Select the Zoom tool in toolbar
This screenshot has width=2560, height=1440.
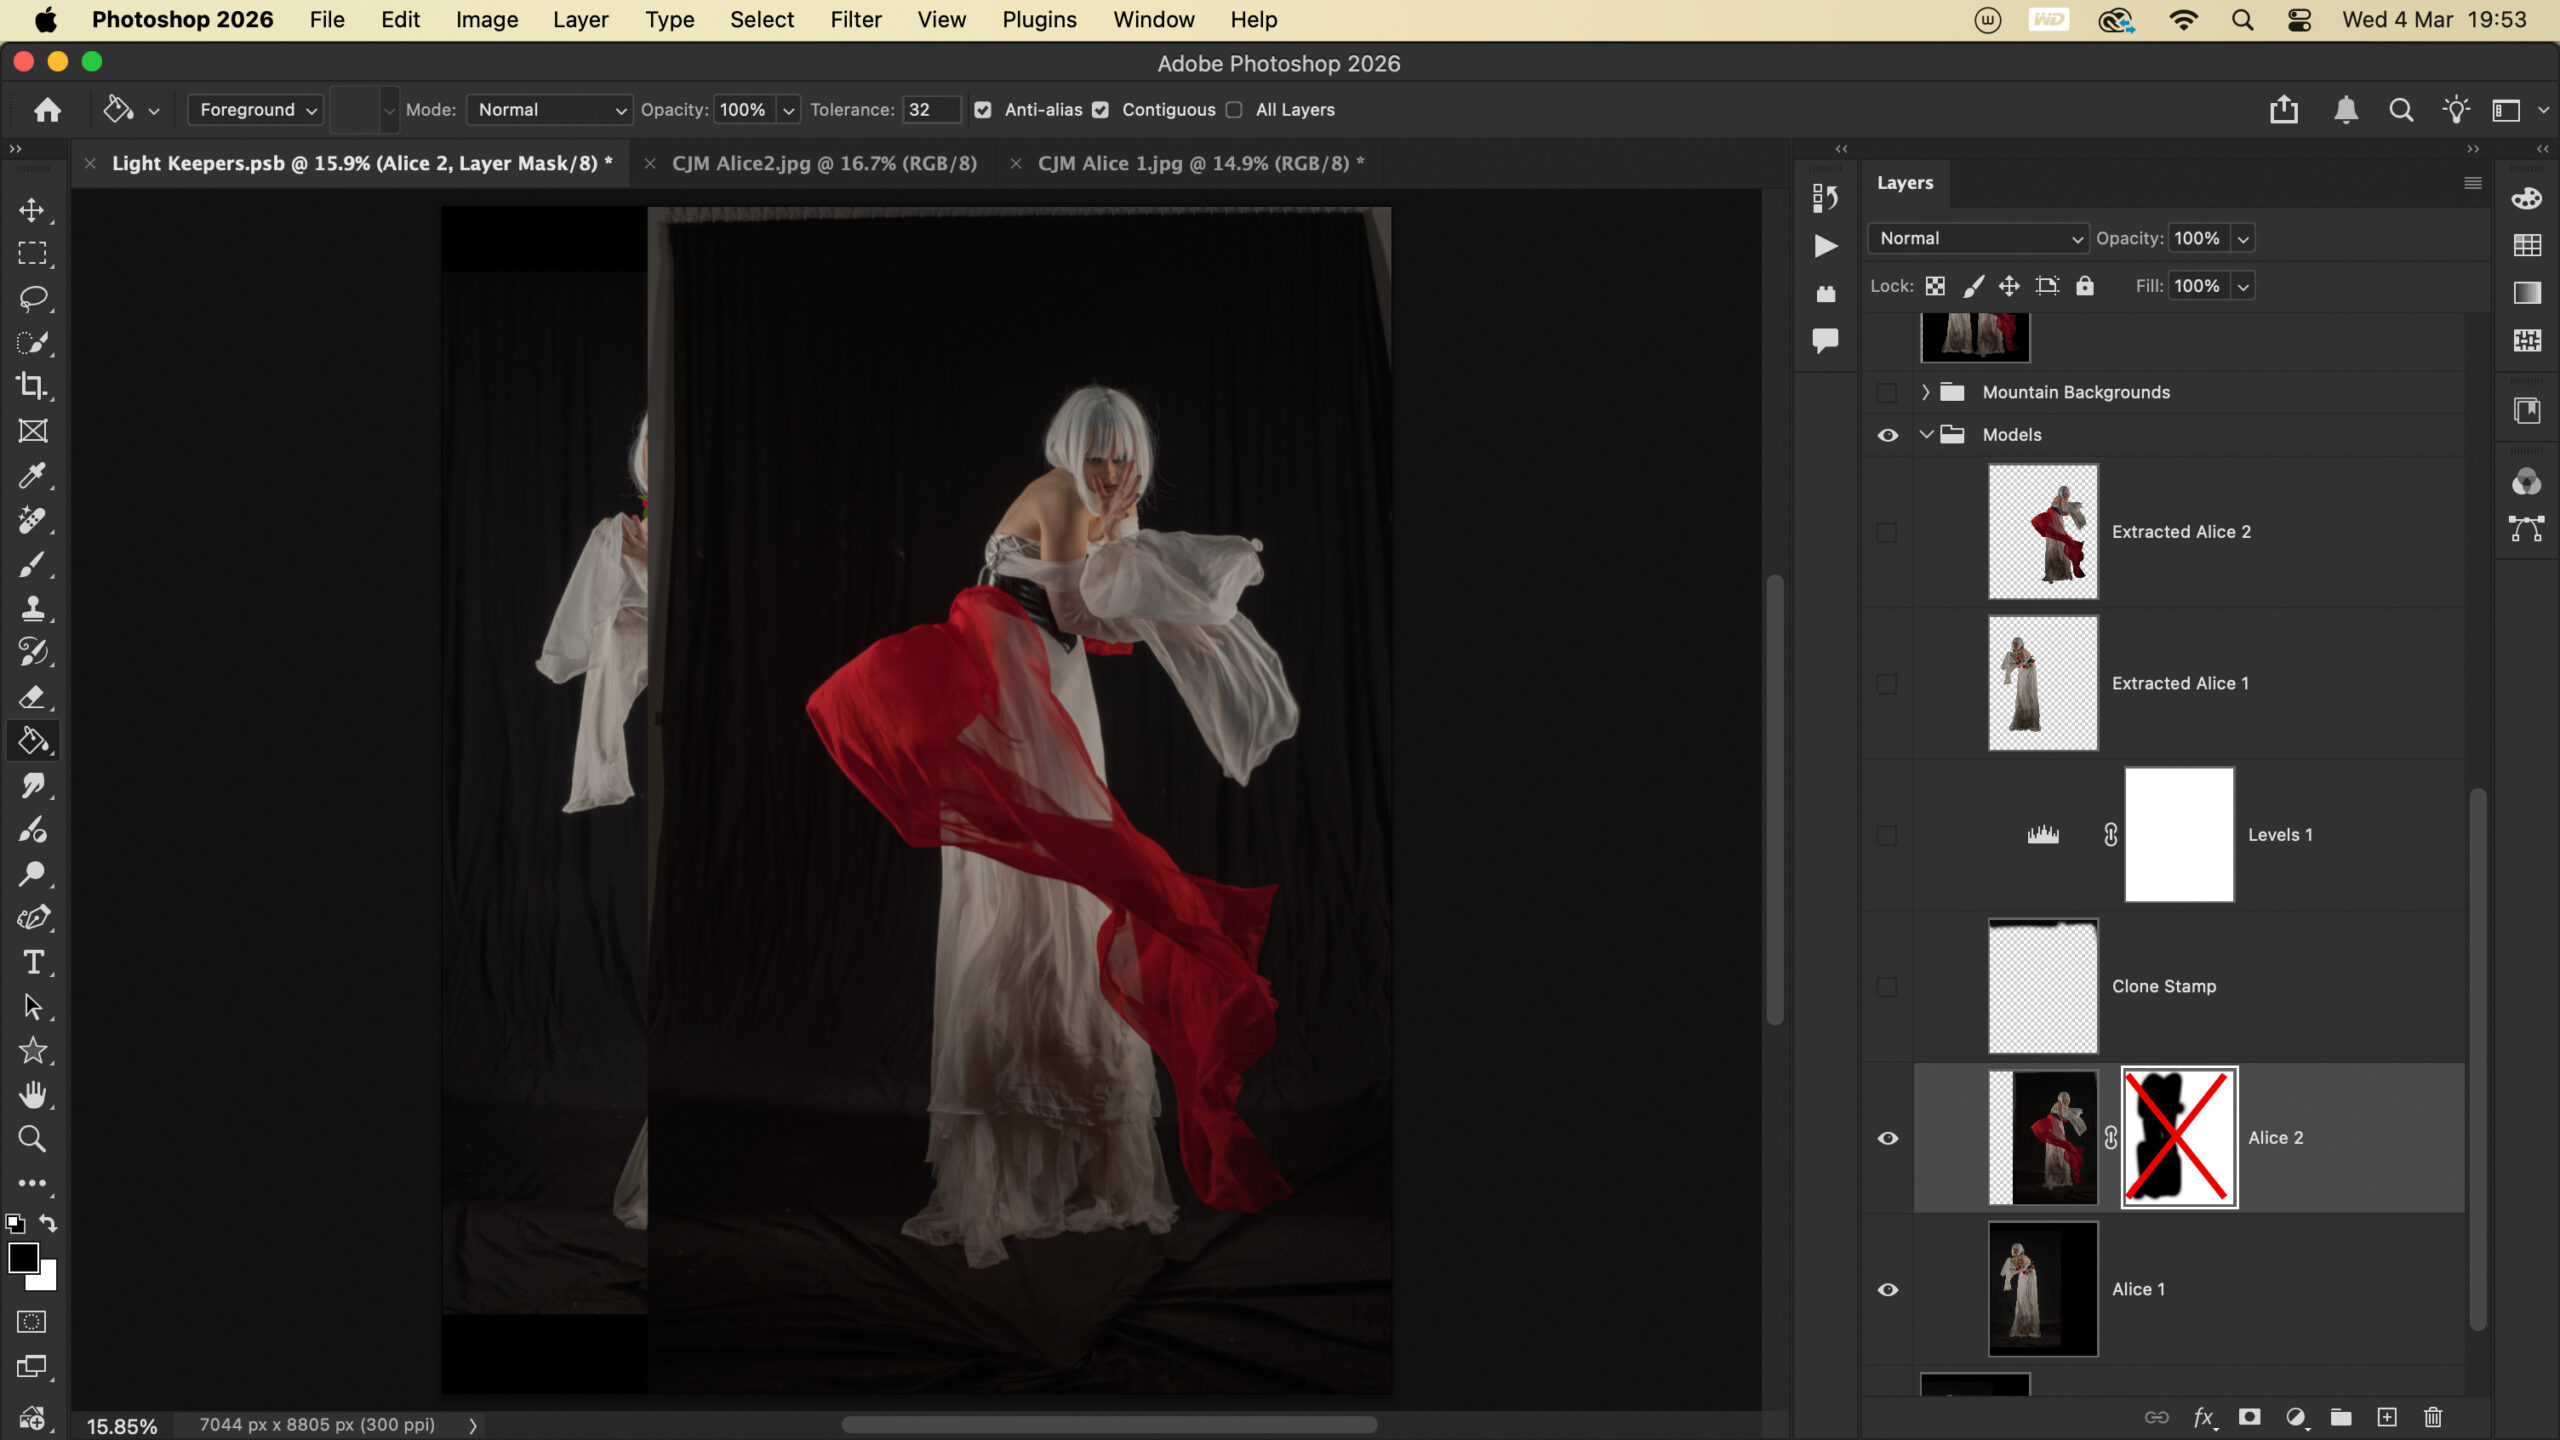point(32,1138)
